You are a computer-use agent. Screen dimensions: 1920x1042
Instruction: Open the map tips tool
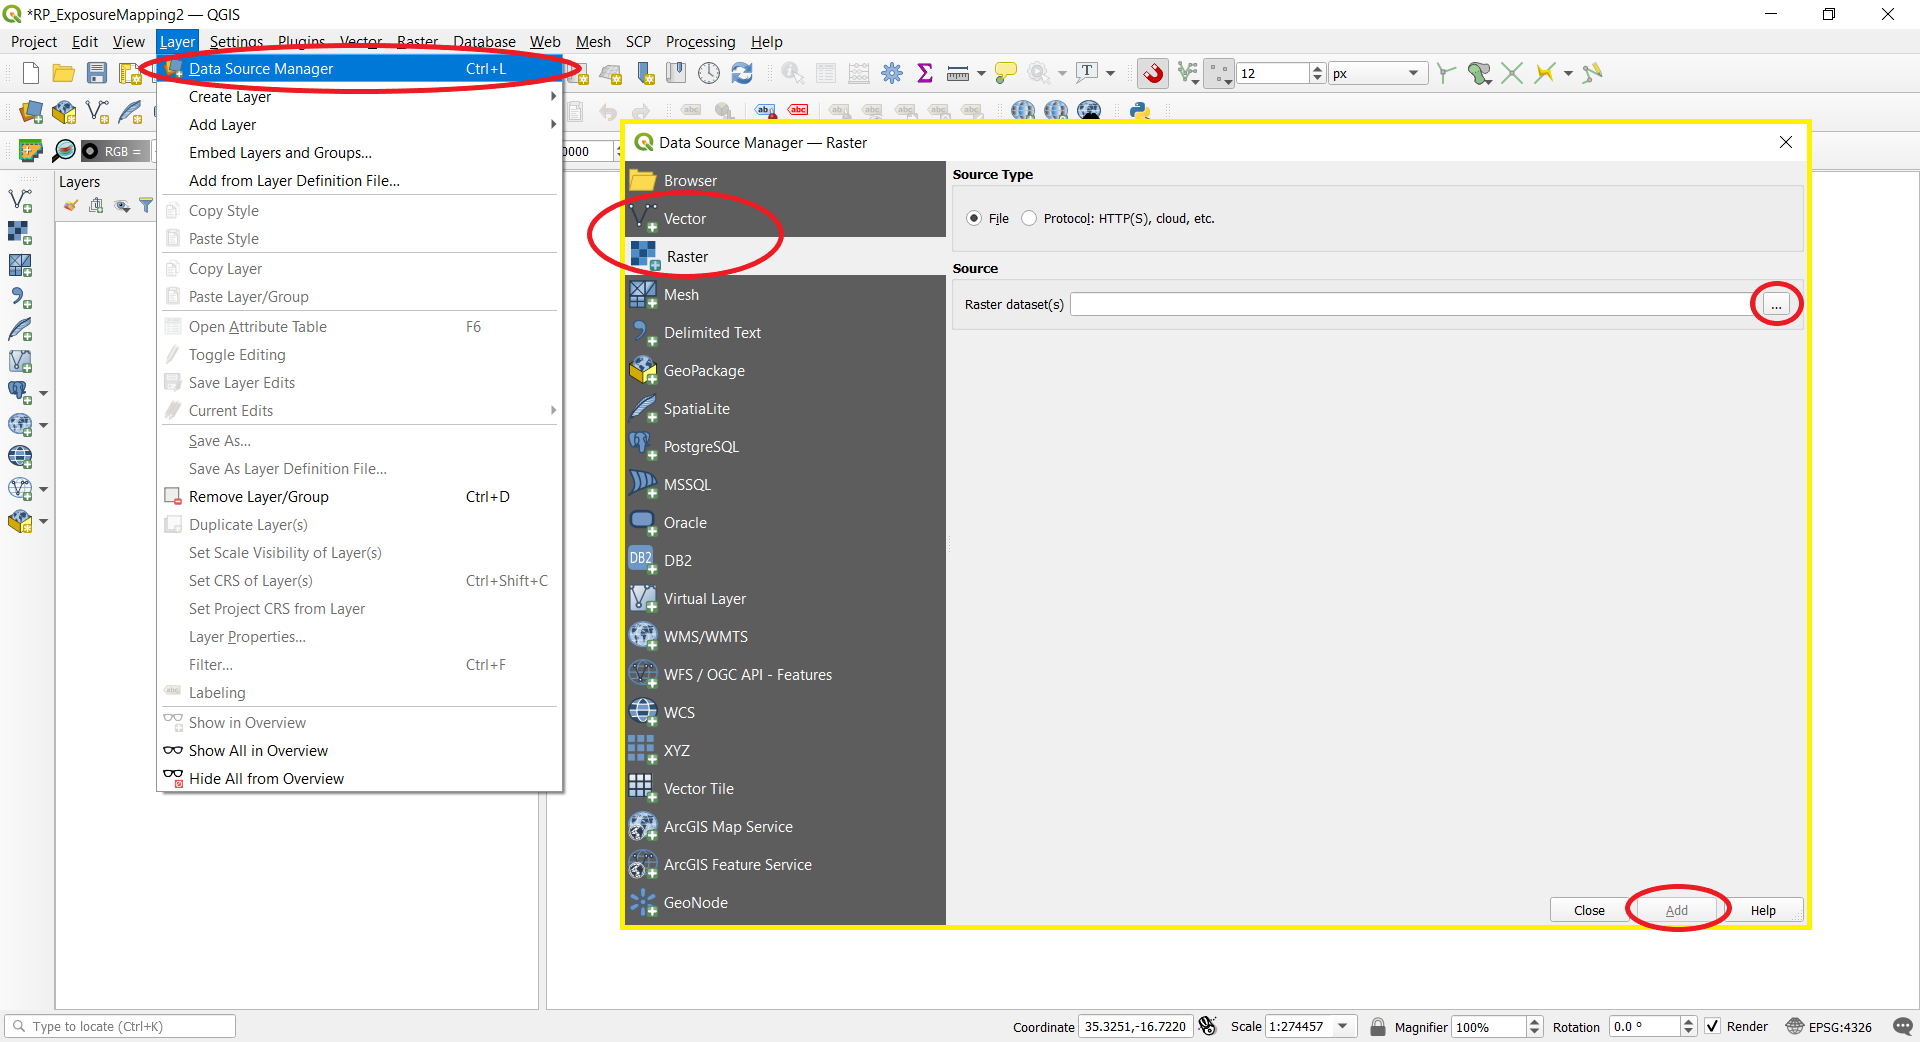1005,73
